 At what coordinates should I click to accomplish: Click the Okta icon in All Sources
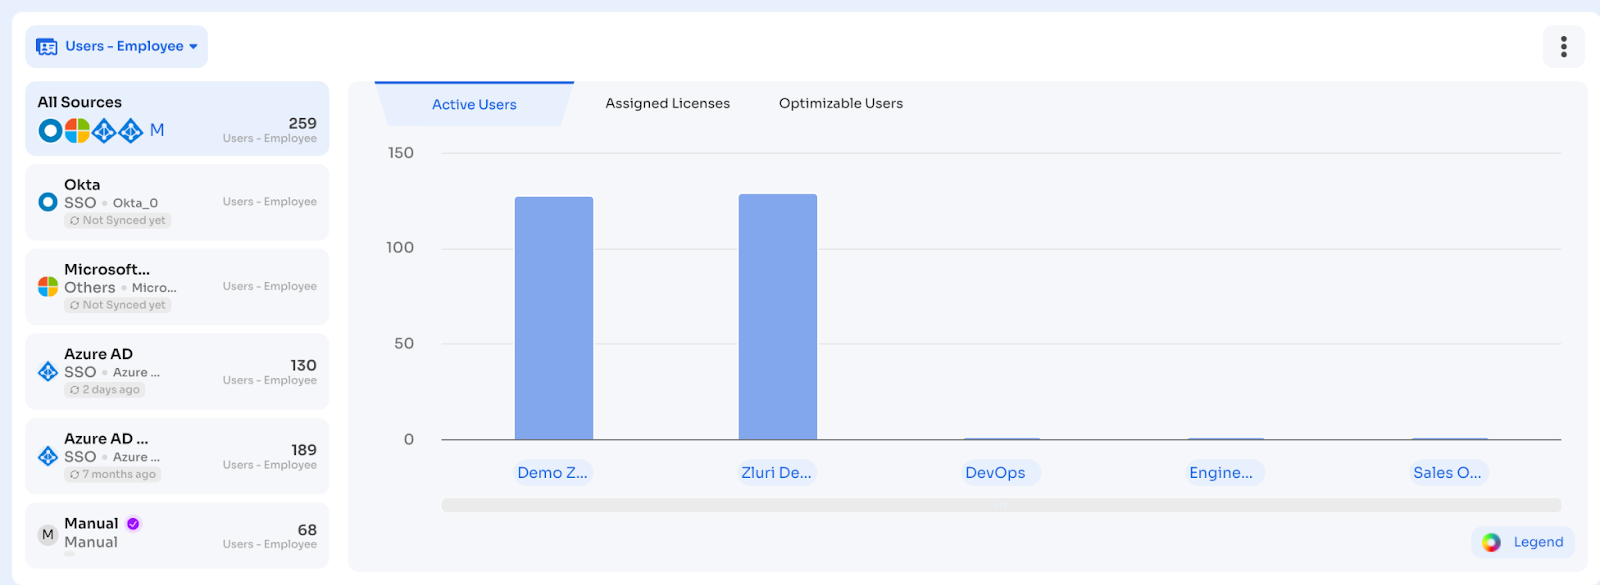[50, 131]
